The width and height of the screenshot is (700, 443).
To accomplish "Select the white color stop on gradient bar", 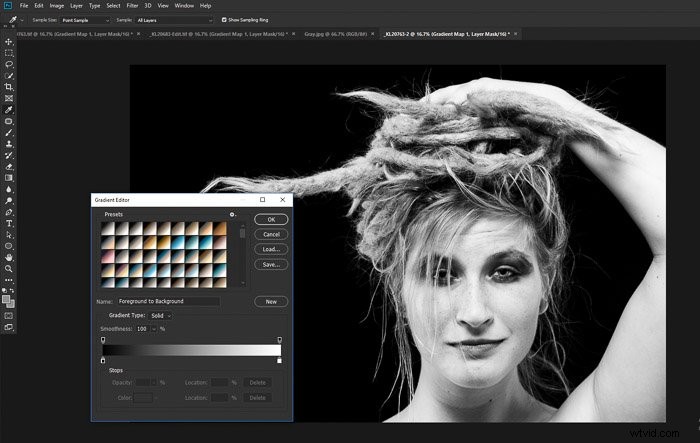I will pos(279,360).
